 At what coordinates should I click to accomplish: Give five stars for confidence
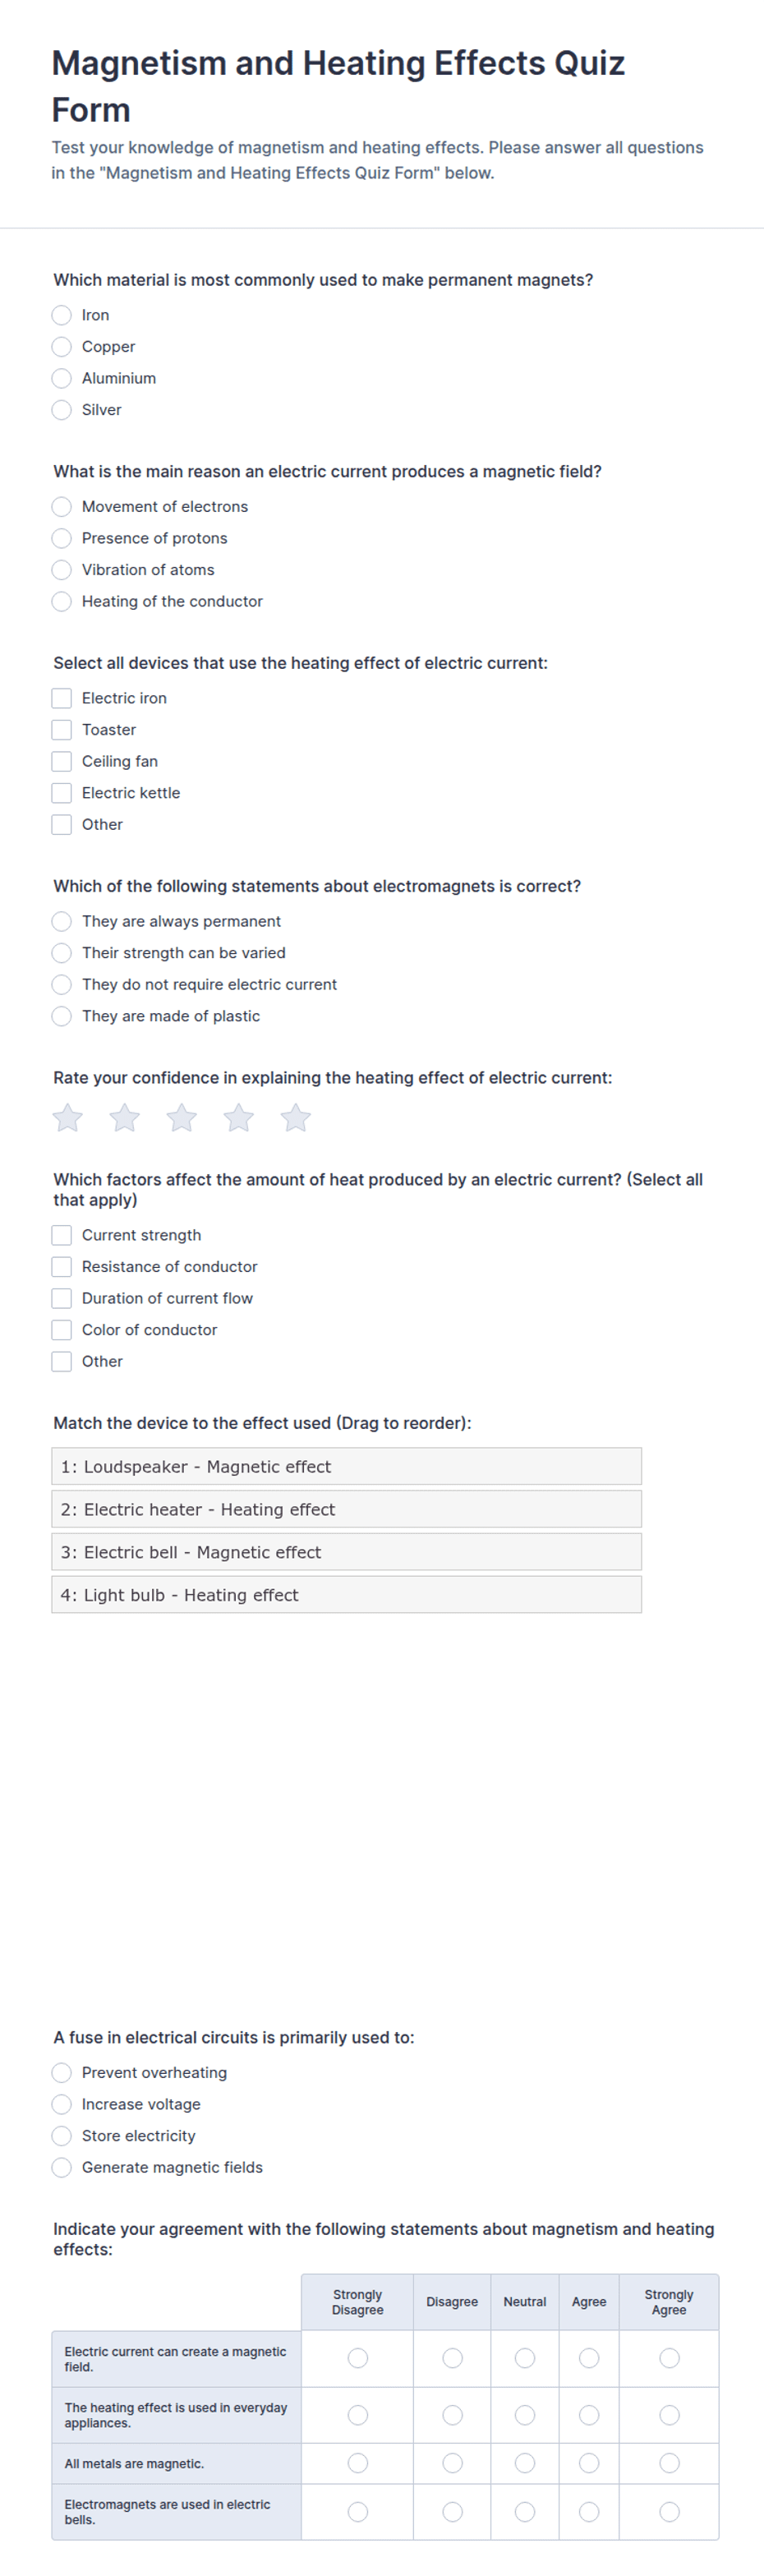(296, 1117)
